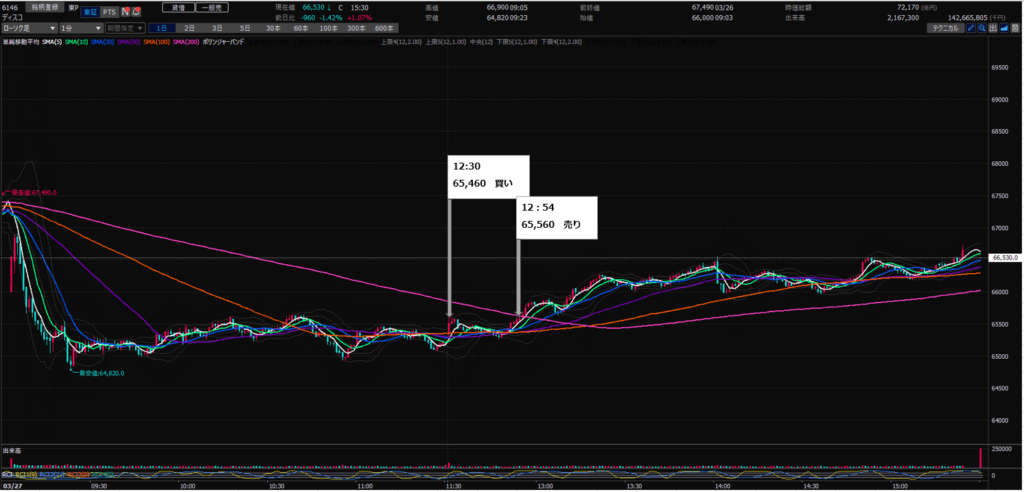1024x492 pixels.
Task: Click the magnifier zoom icon
Action: tap(981, 30)
